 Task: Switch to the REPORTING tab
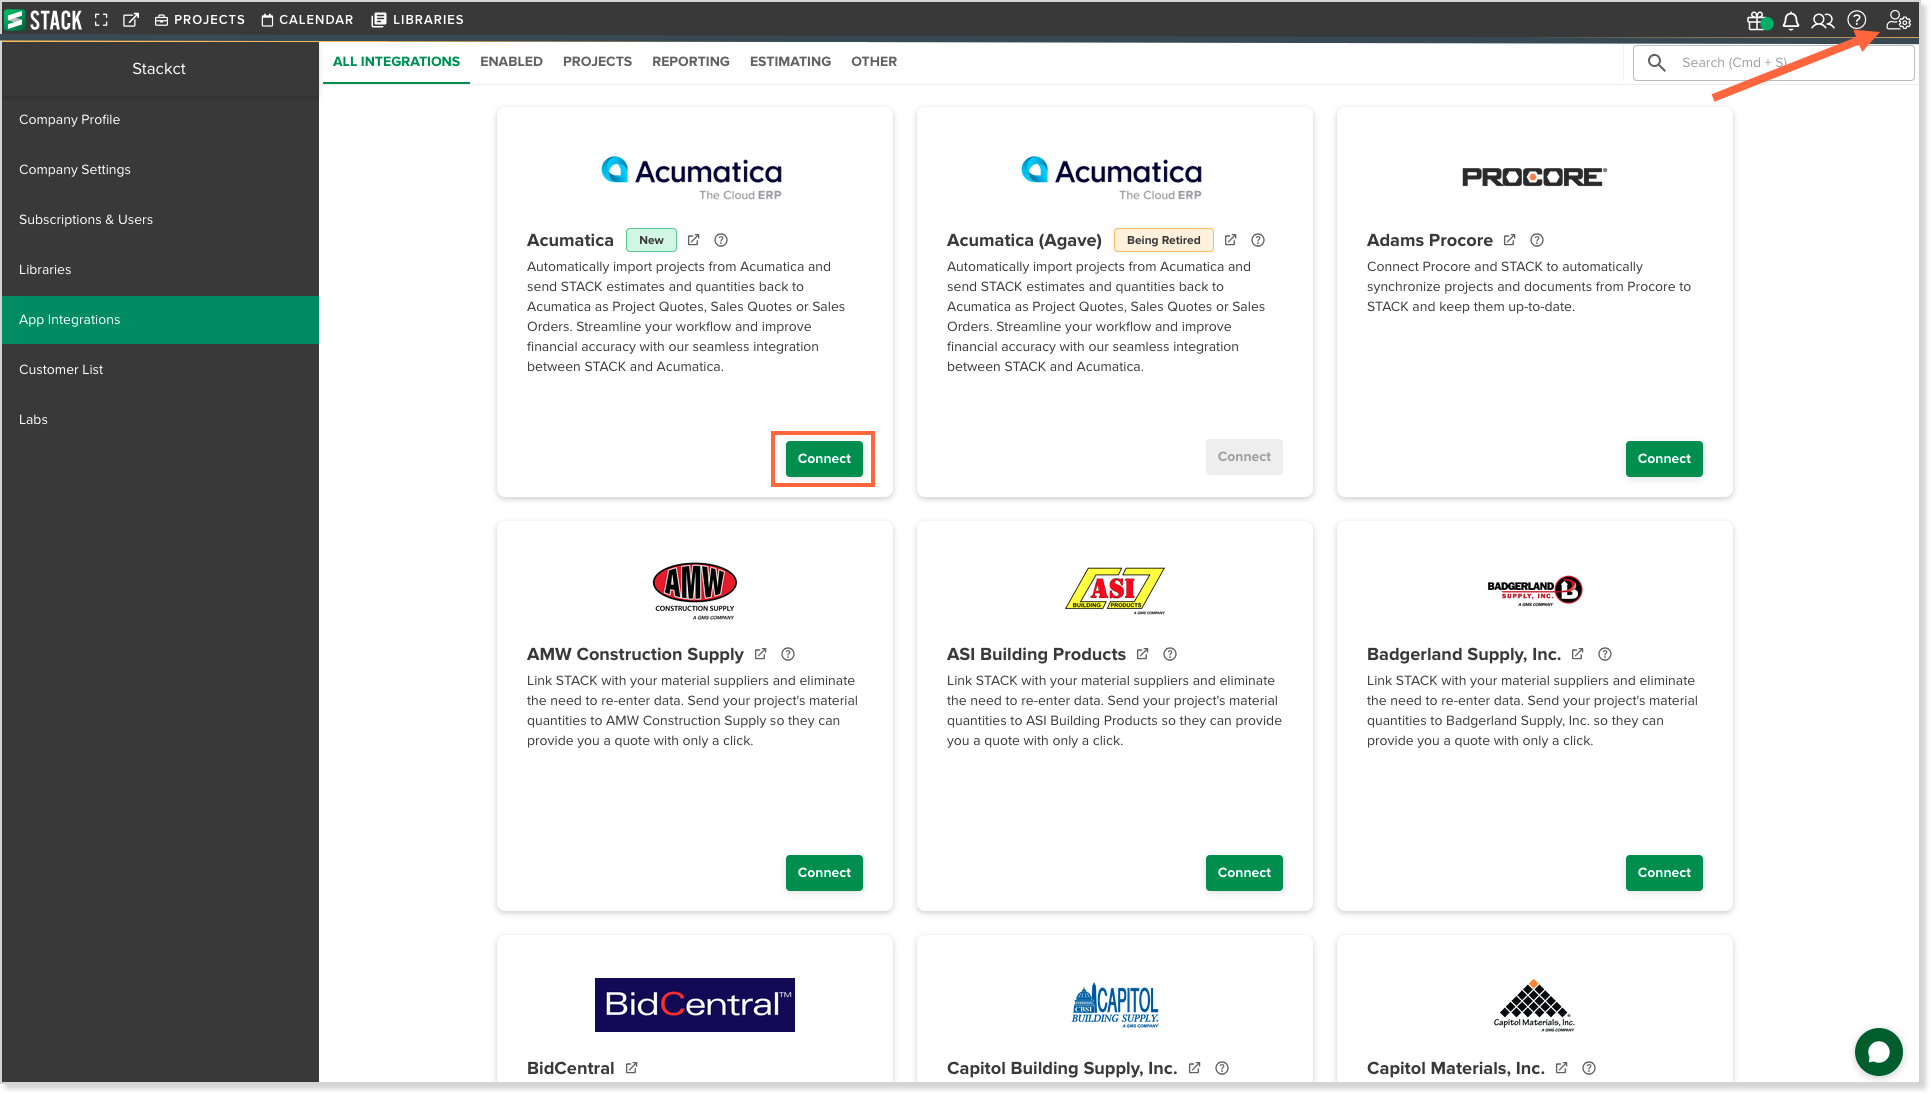(691, 62)
